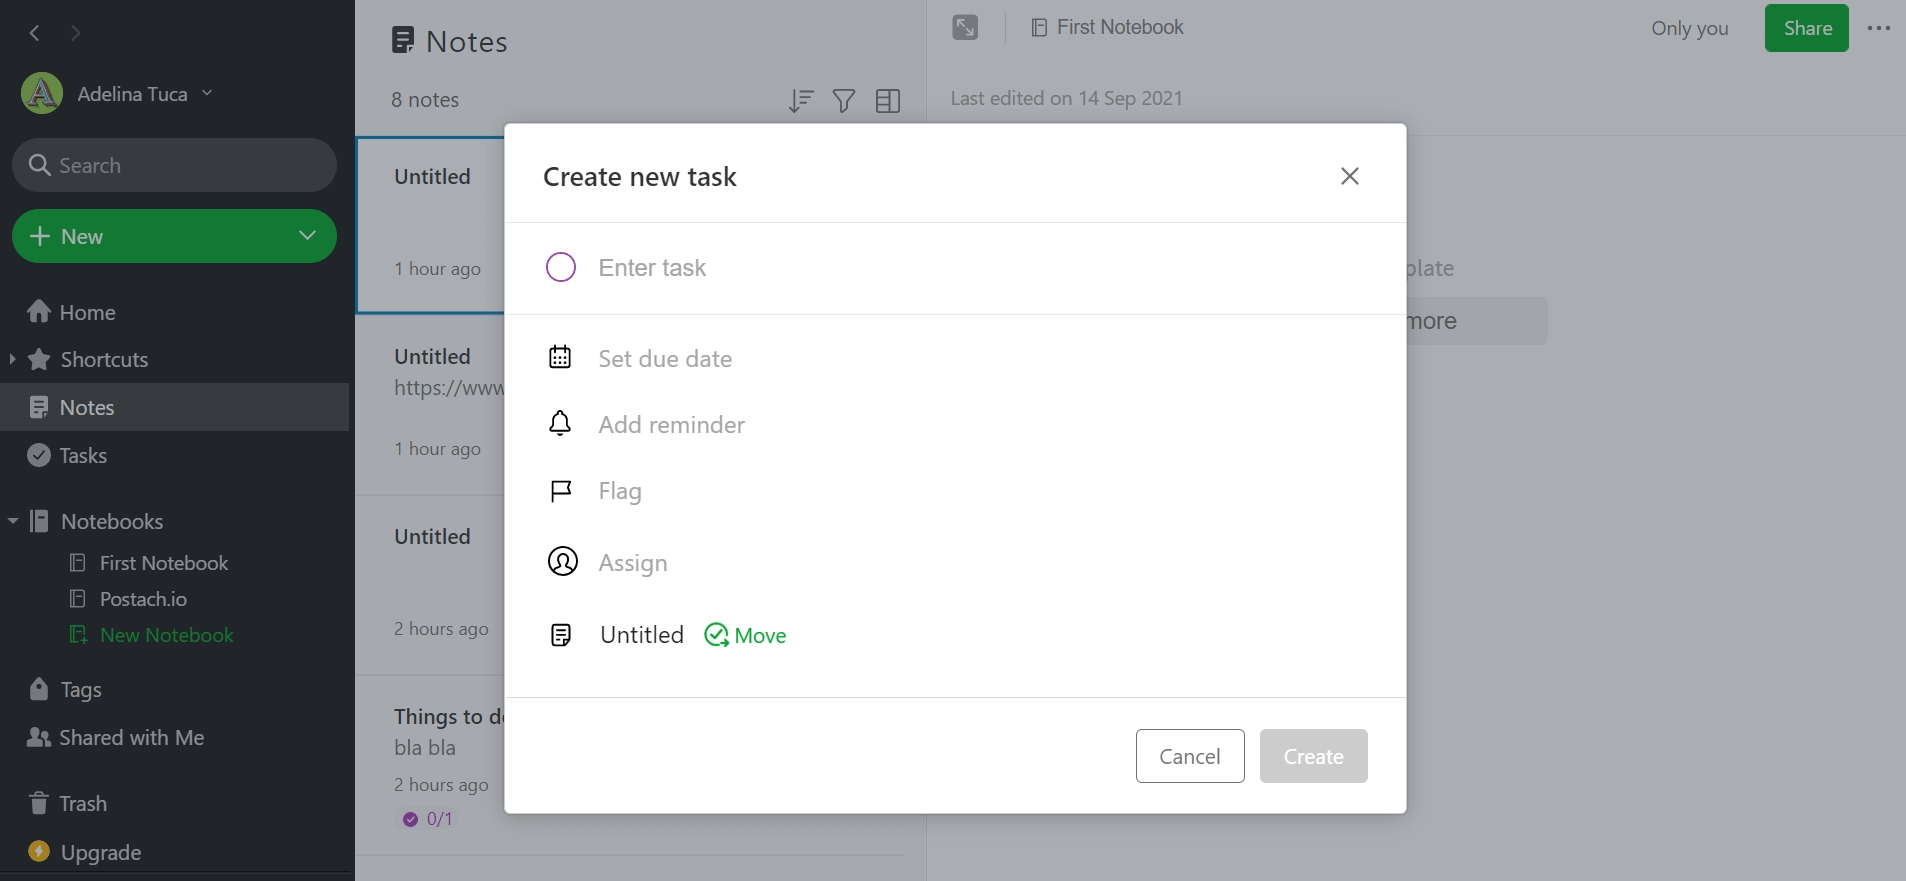Click the Untitled note name in dialog
The height and width of the screenshot is (881, 1906).
(x=642, y=635)
